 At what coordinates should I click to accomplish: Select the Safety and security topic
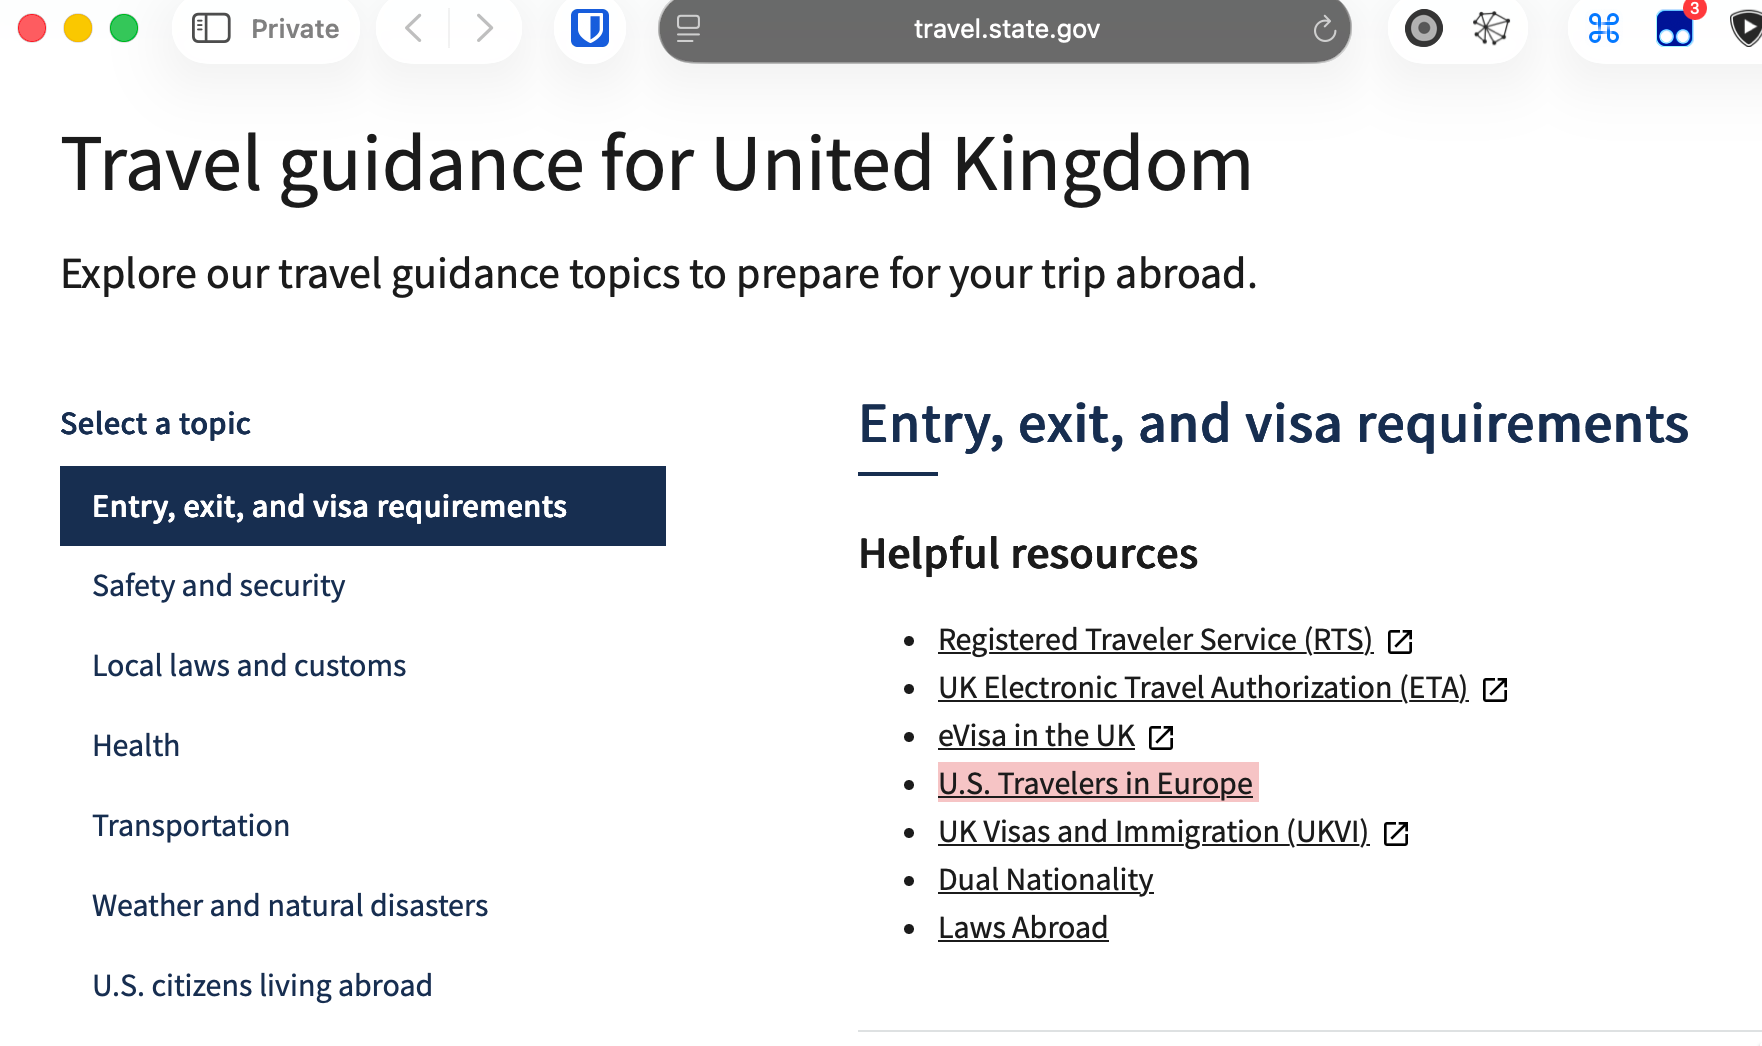tap(218, 585)
